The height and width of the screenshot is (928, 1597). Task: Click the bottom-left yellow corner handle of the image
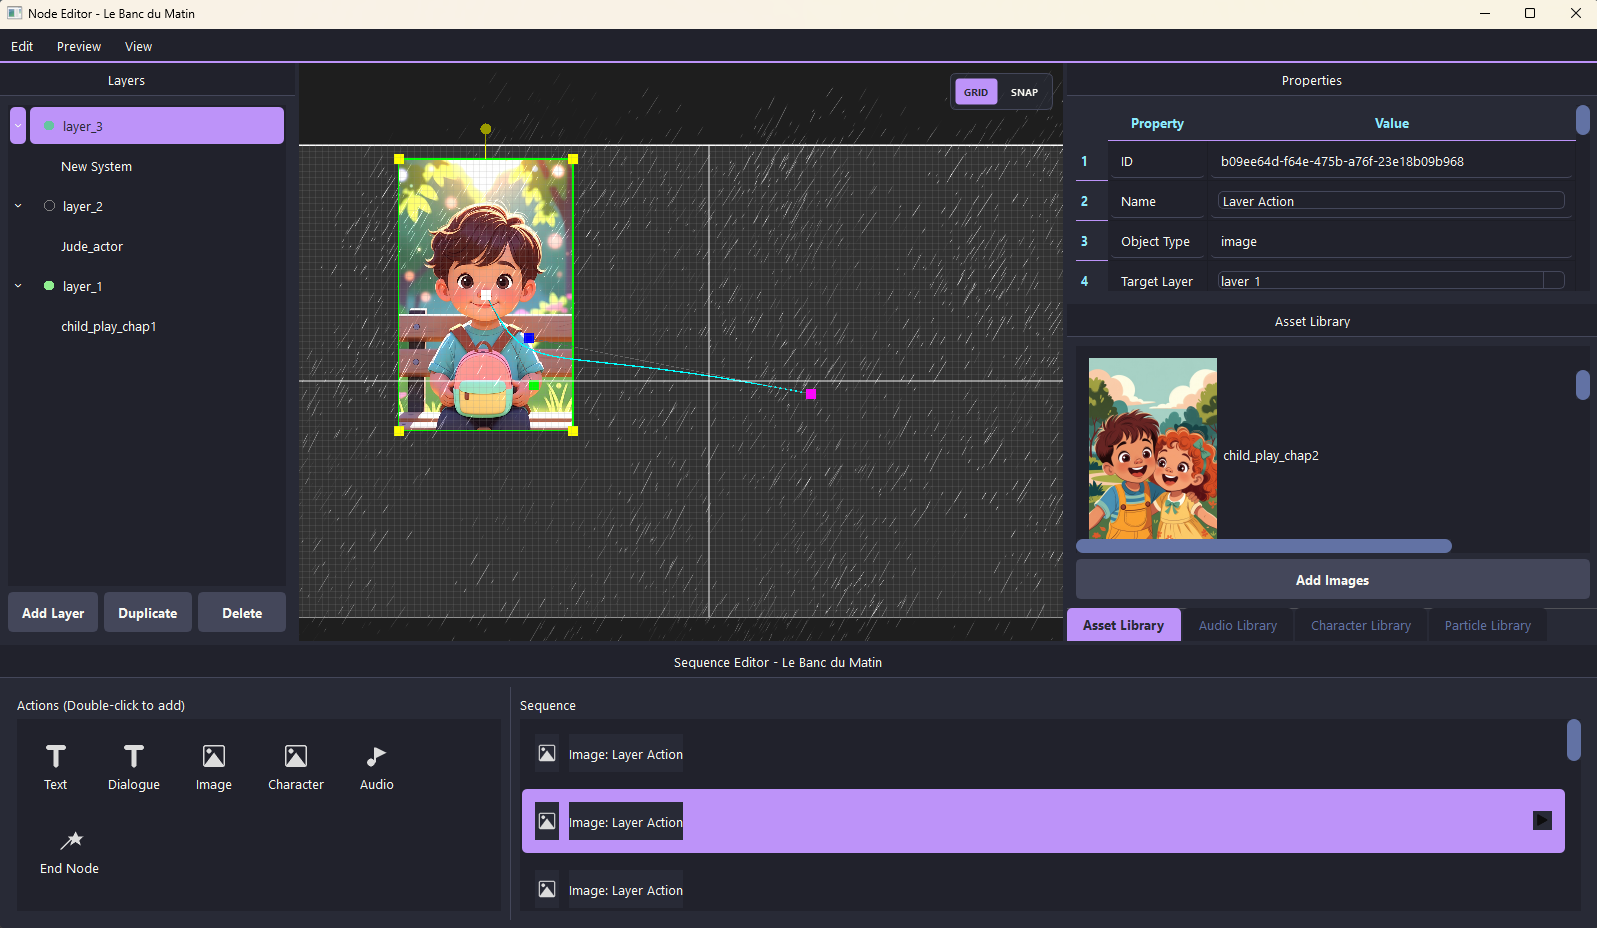(x=399, y=431)
